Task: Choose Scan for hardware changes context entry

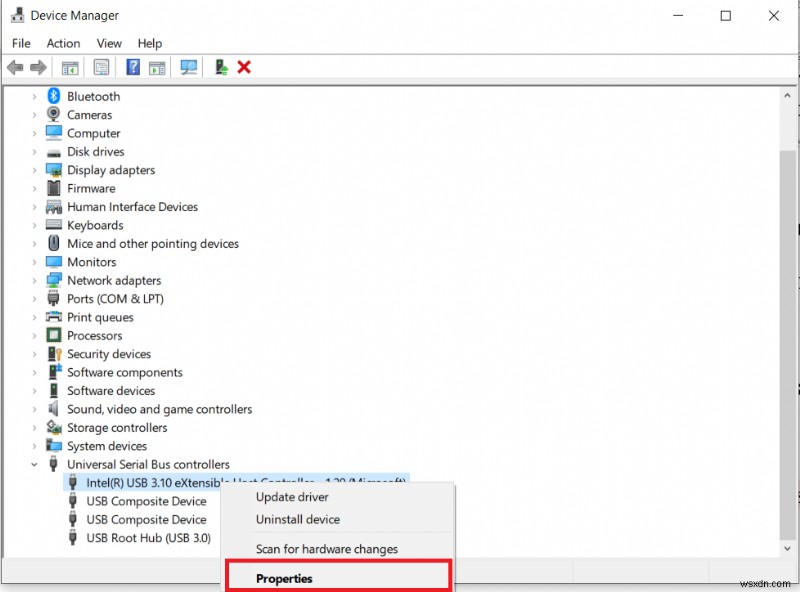Action: tap(337, 549)
